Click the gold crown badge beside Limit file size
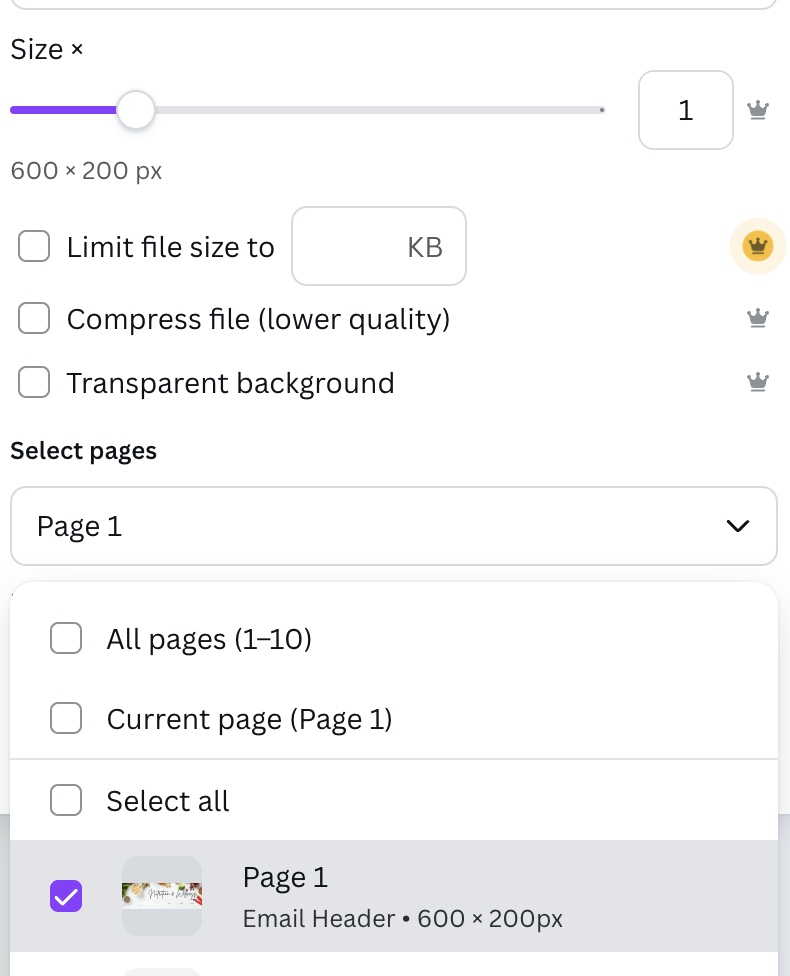790x976 pixels. (758, 246)
